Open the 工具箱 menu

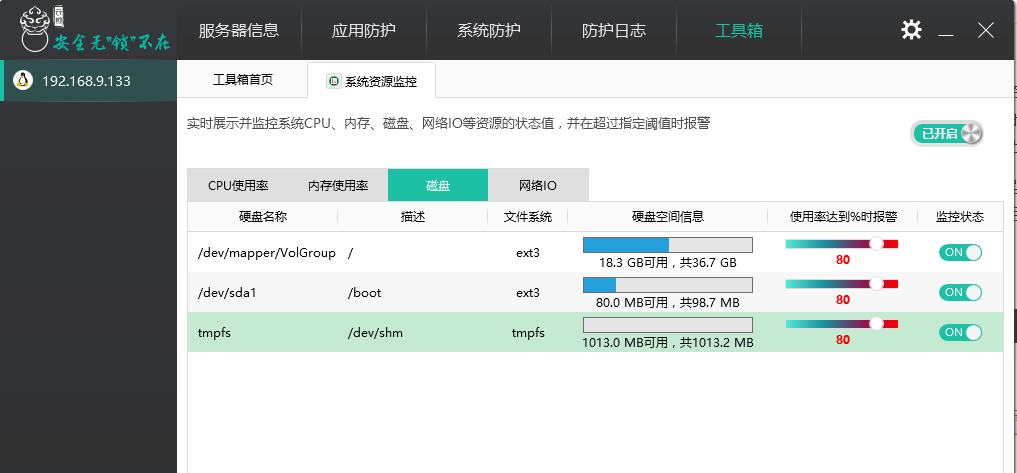point(739,30)
